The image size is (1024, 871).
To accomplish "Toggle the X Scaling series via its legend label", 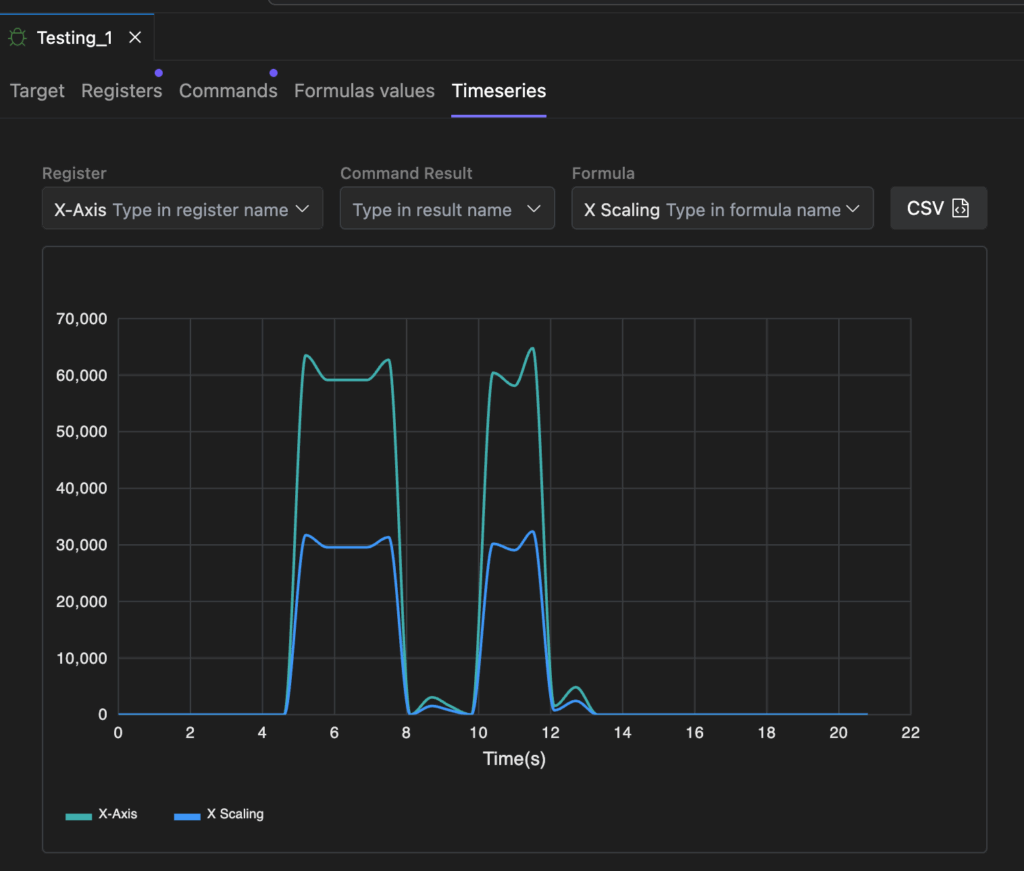I will point(235,814).
